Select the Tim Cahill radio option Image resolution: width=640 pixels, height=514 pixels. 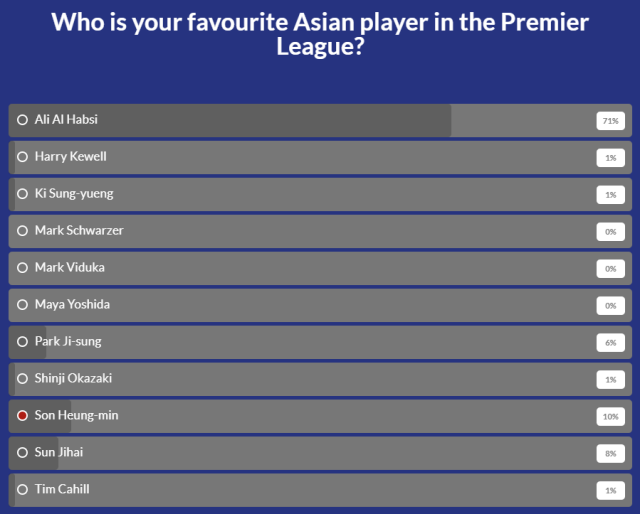pos(22,489)
